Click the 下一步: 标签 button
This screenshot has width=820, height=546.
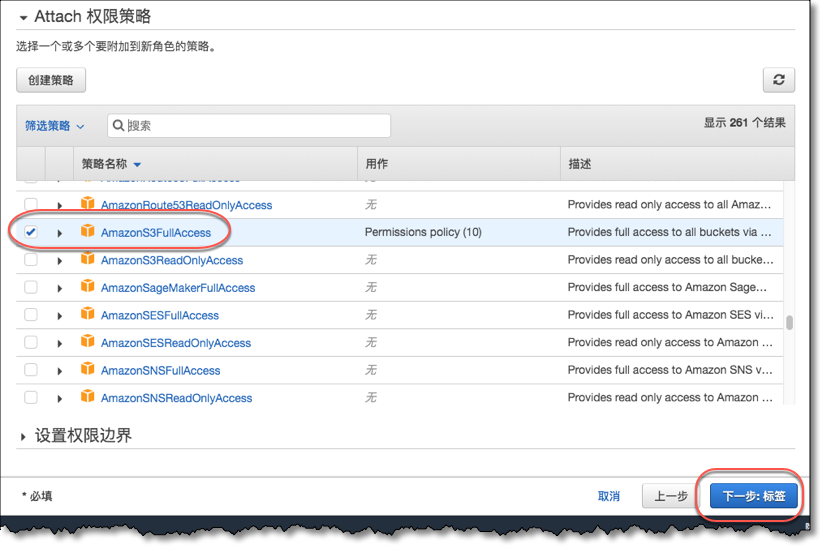pyautogui.click(x=754, y=496)
